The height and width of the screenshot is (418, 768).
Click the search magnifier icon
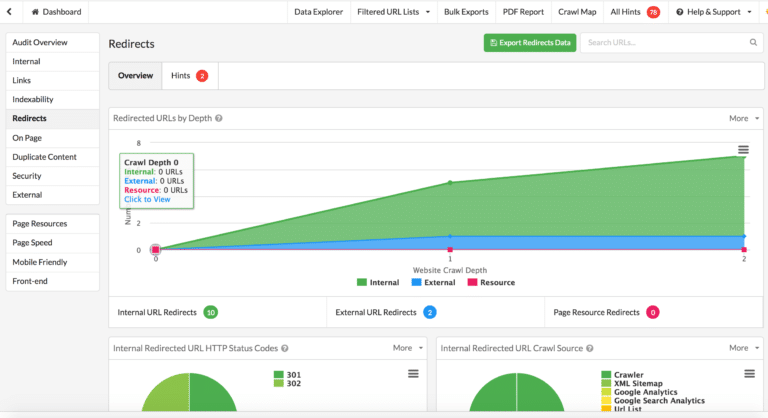point(753,43)
